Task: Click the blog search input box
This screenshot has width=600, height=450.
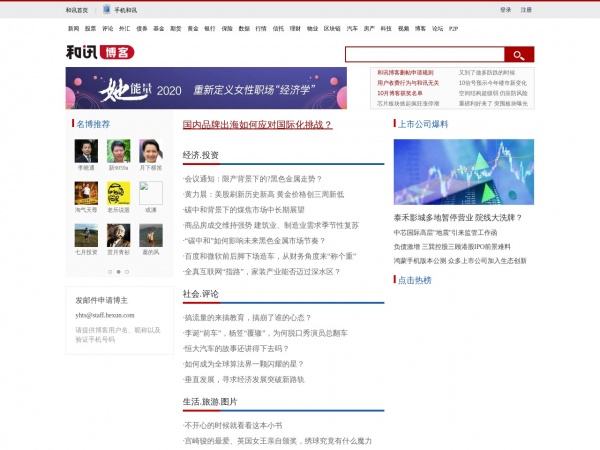Action: [x=425, y=54]
